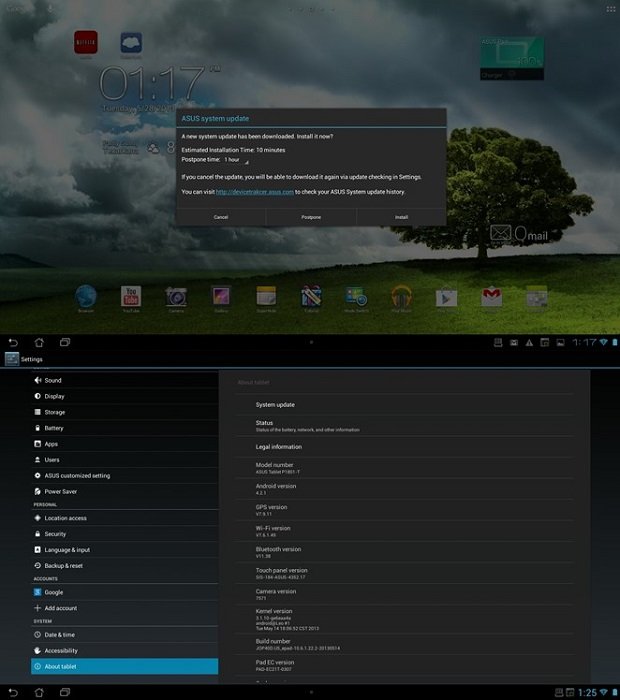Viewport: 620px width, 700px height.
Task: Tap Install in the update dialog
Action: point(401,217)
